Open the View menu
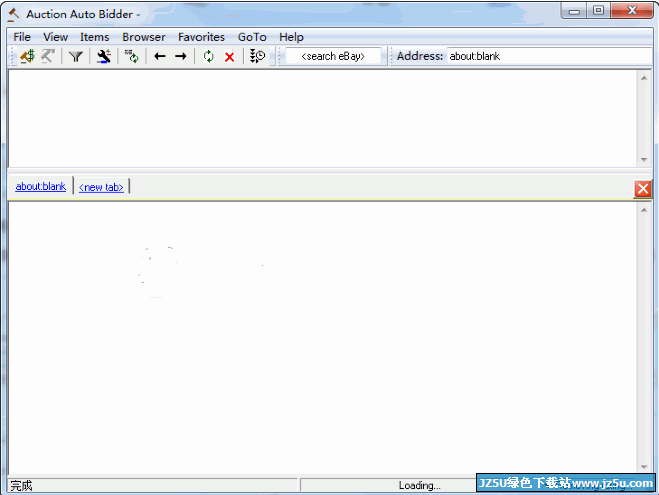The image size is (659, 495). (55, 37)
